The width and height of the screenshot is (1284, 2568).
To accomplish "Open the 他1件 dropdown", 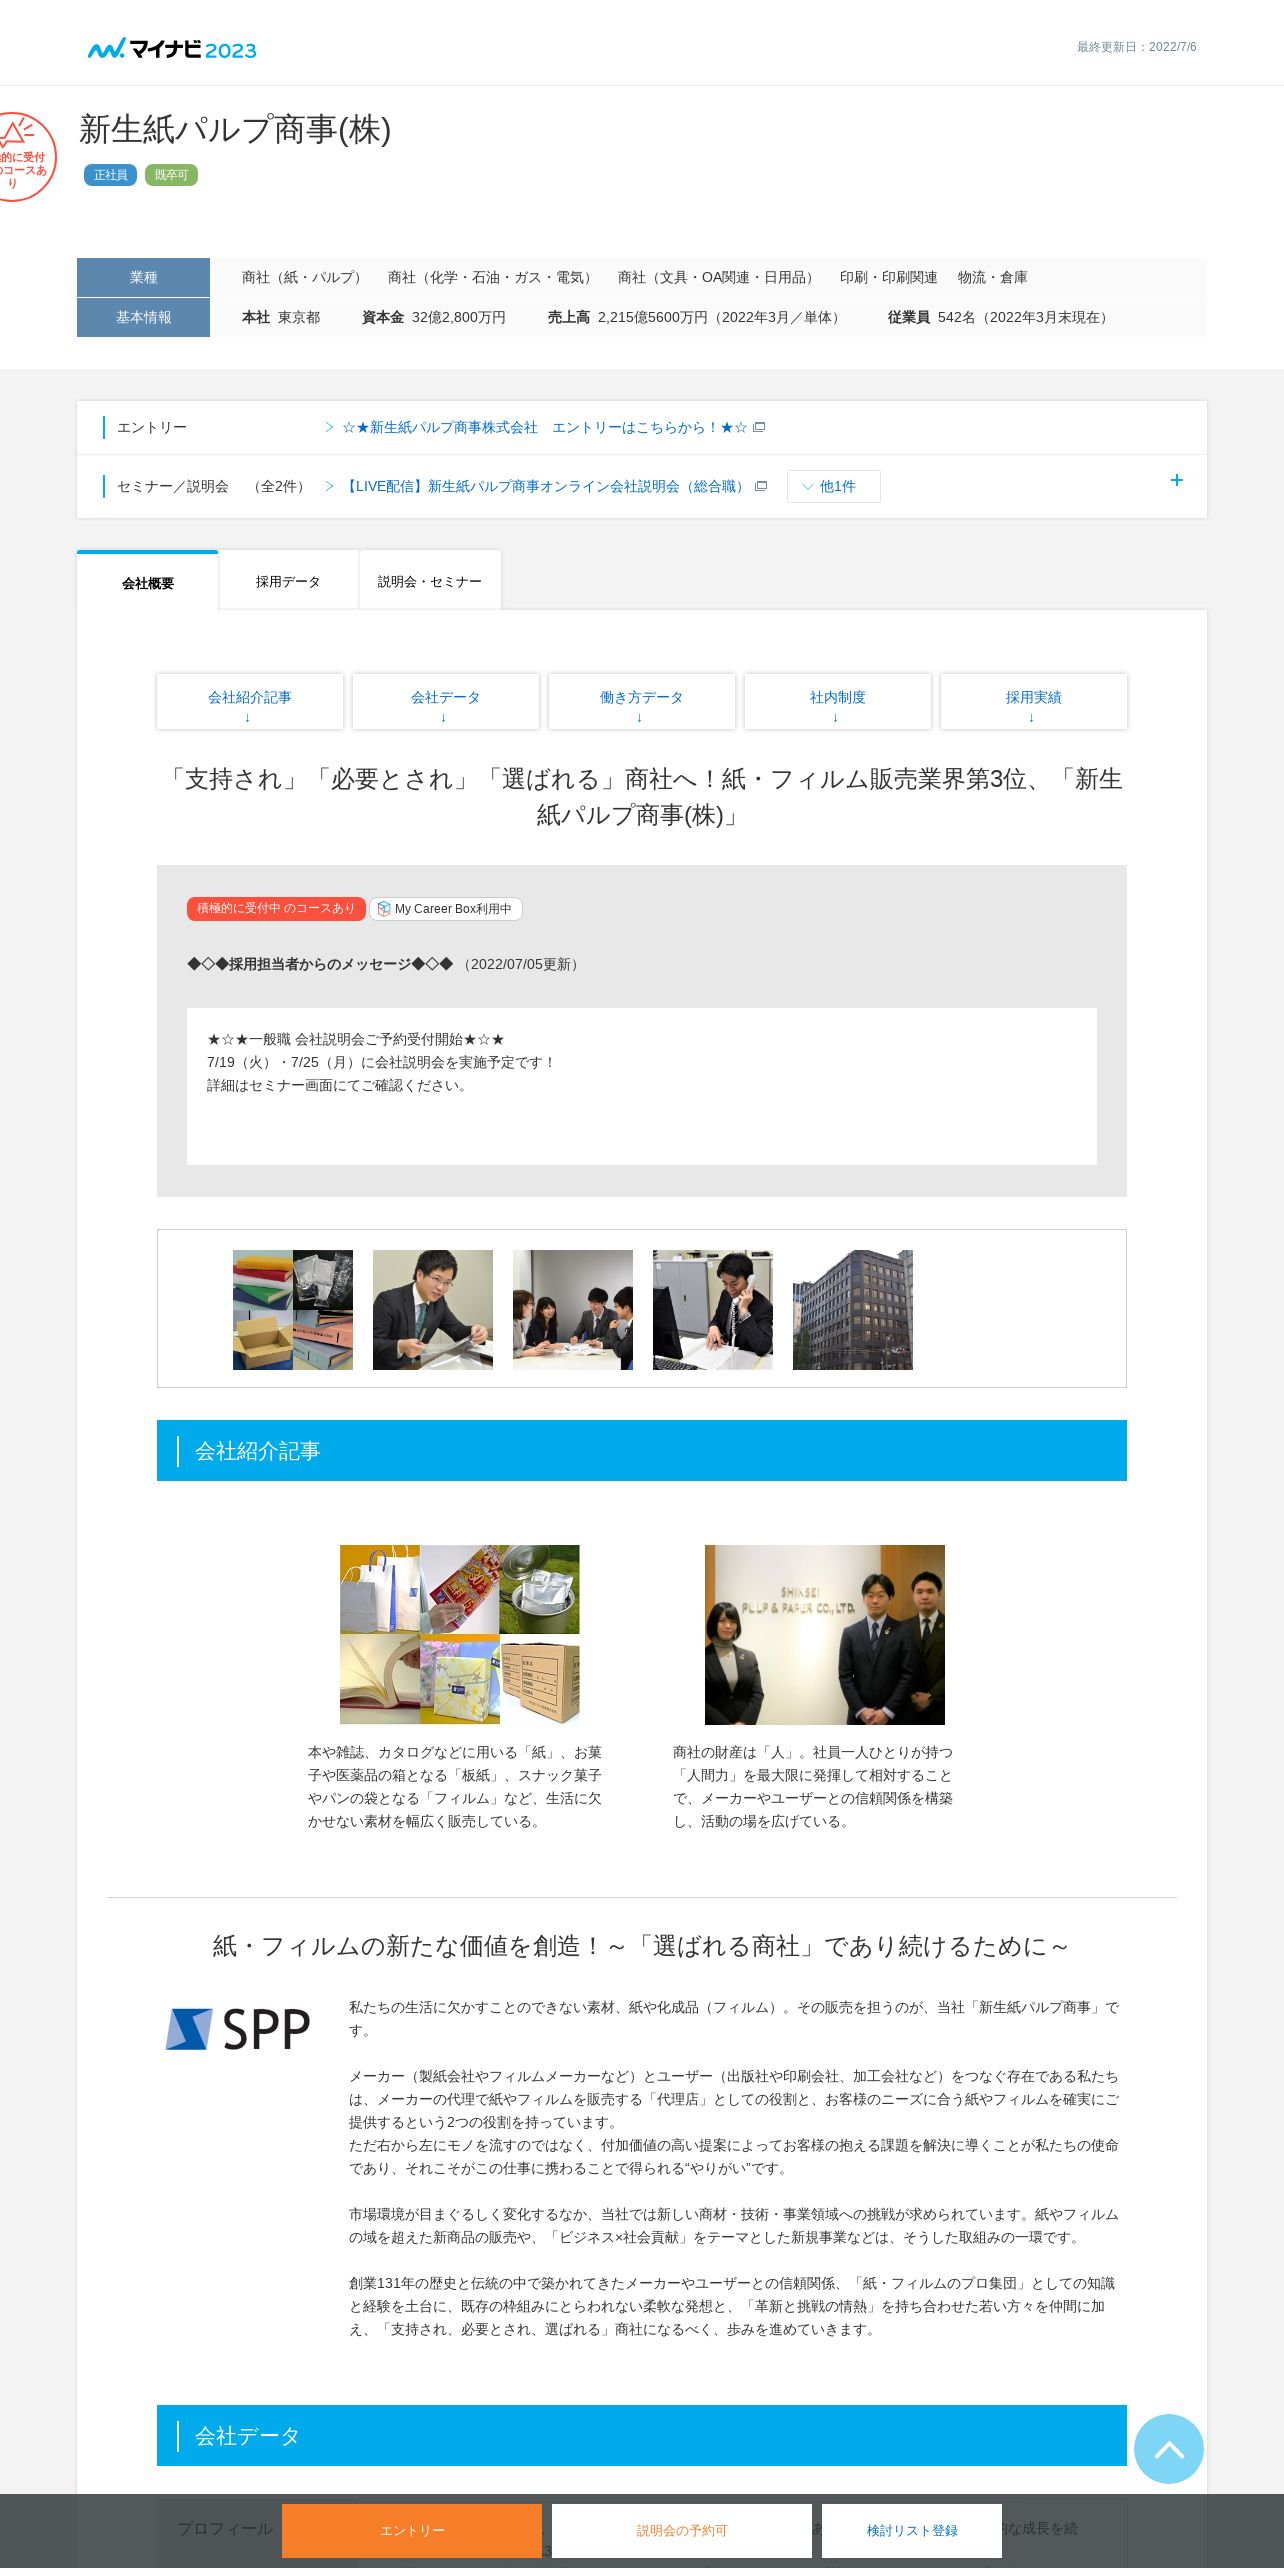I will point(833,486).
